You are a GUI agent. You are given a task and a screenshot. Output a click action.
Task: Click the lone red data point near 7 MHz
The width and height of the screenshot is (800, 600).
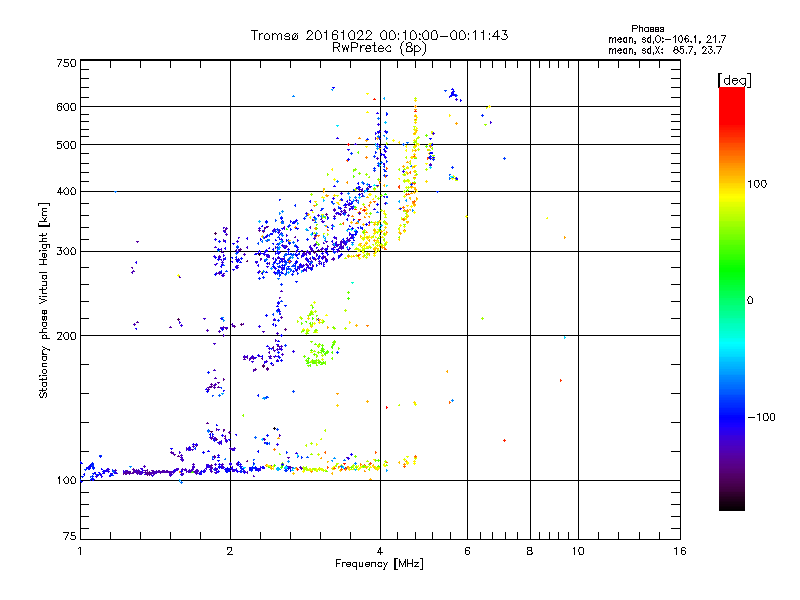pyautogui.click(x=504, y=440)
